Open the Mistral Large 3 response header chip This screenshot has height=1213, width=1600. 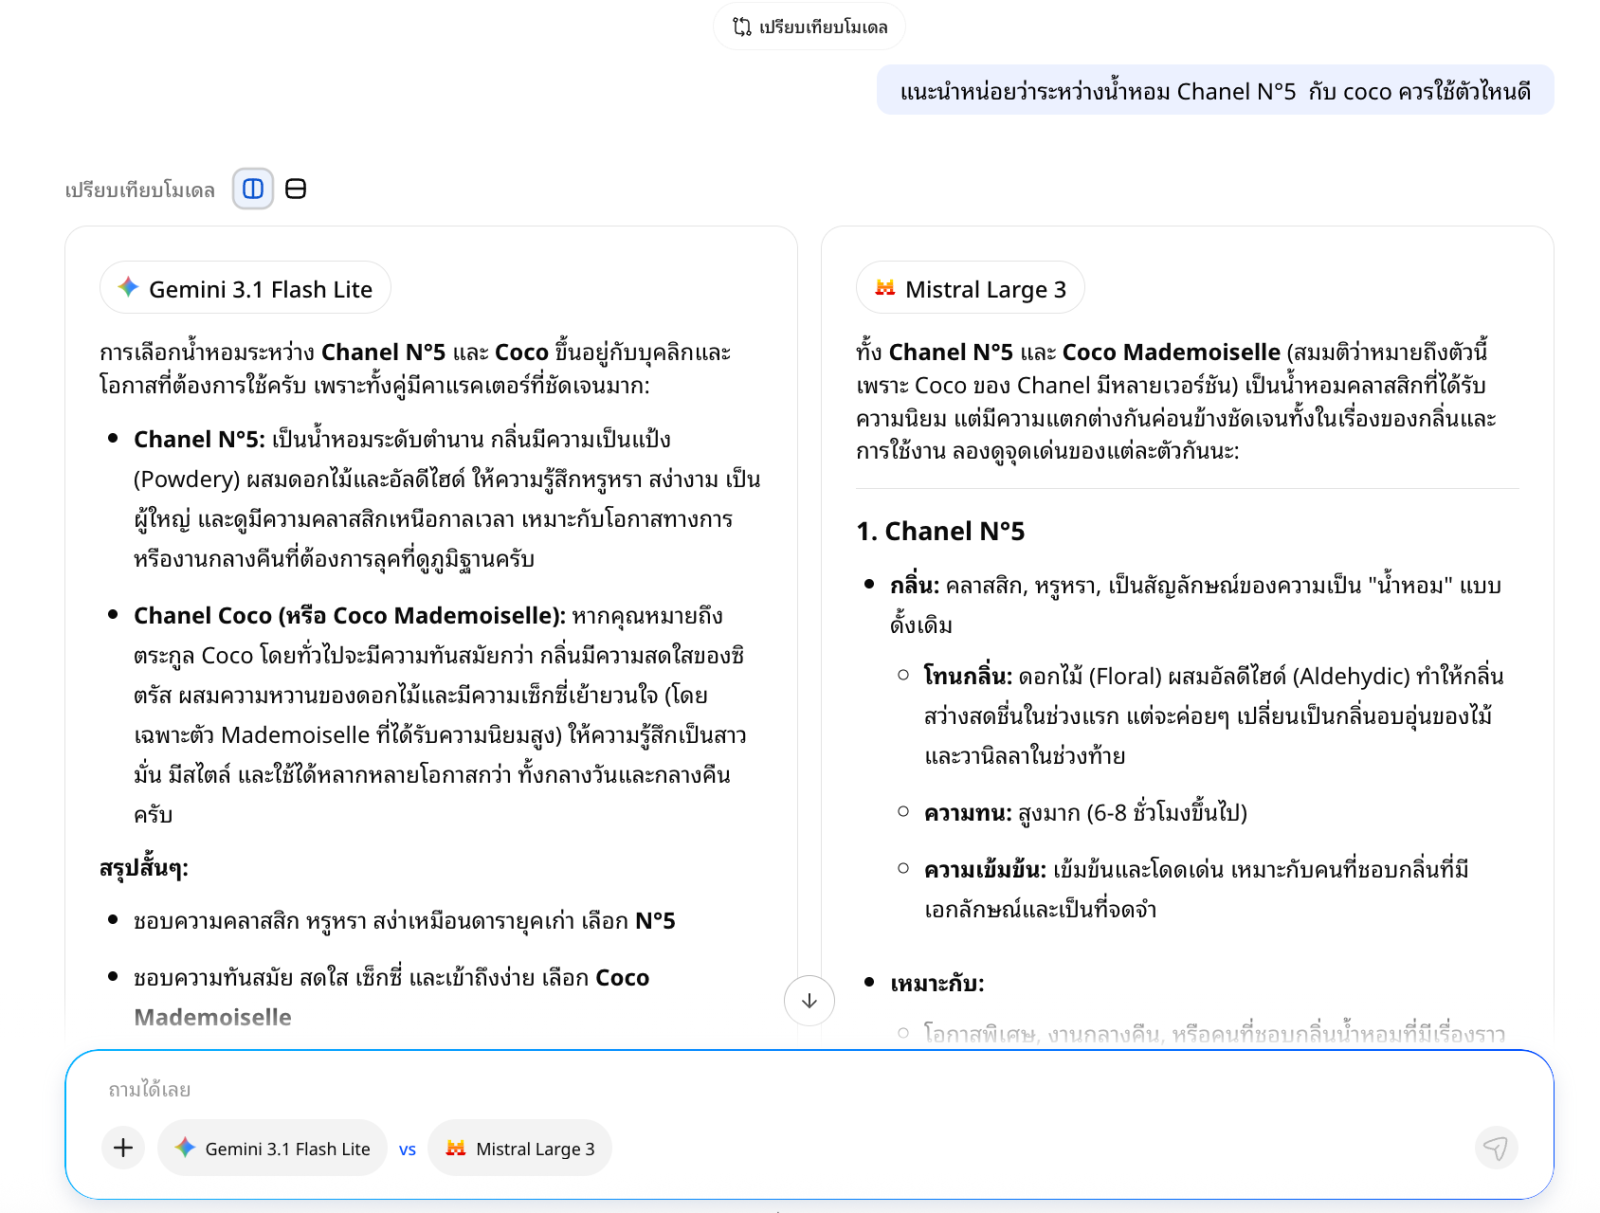pos(970,289)
